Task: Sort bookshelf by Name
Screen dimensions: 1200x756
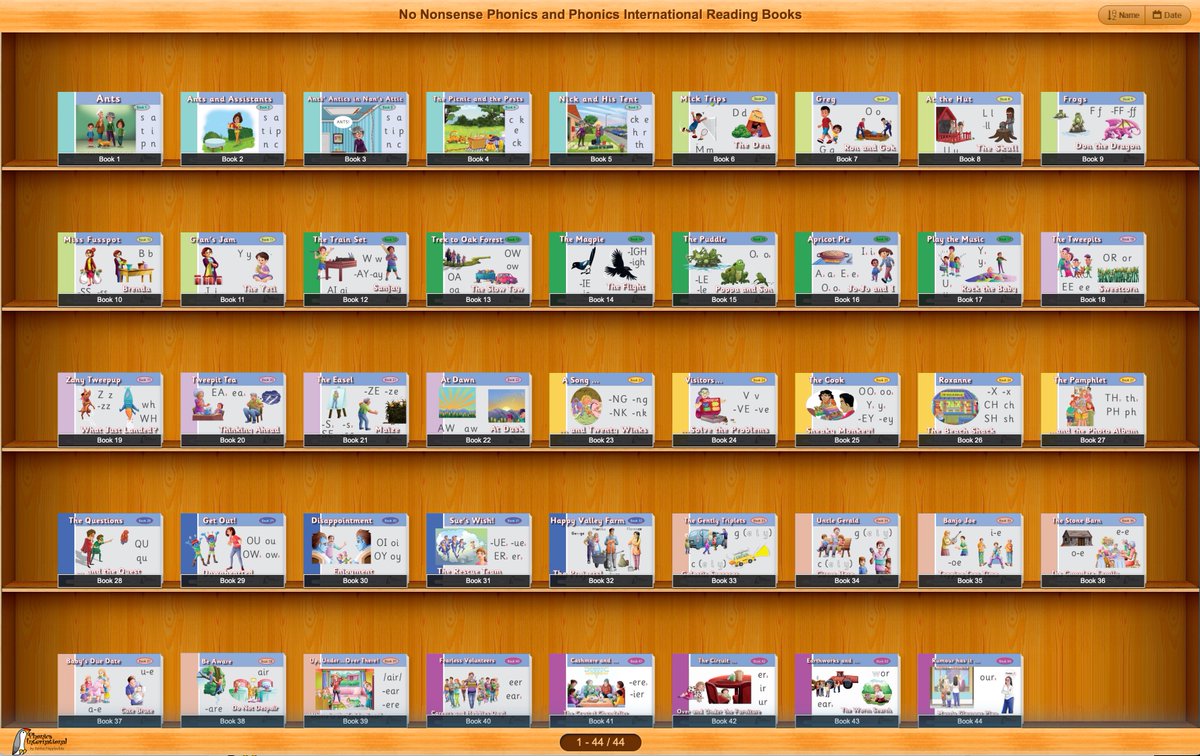Action: click(1122, 15)
